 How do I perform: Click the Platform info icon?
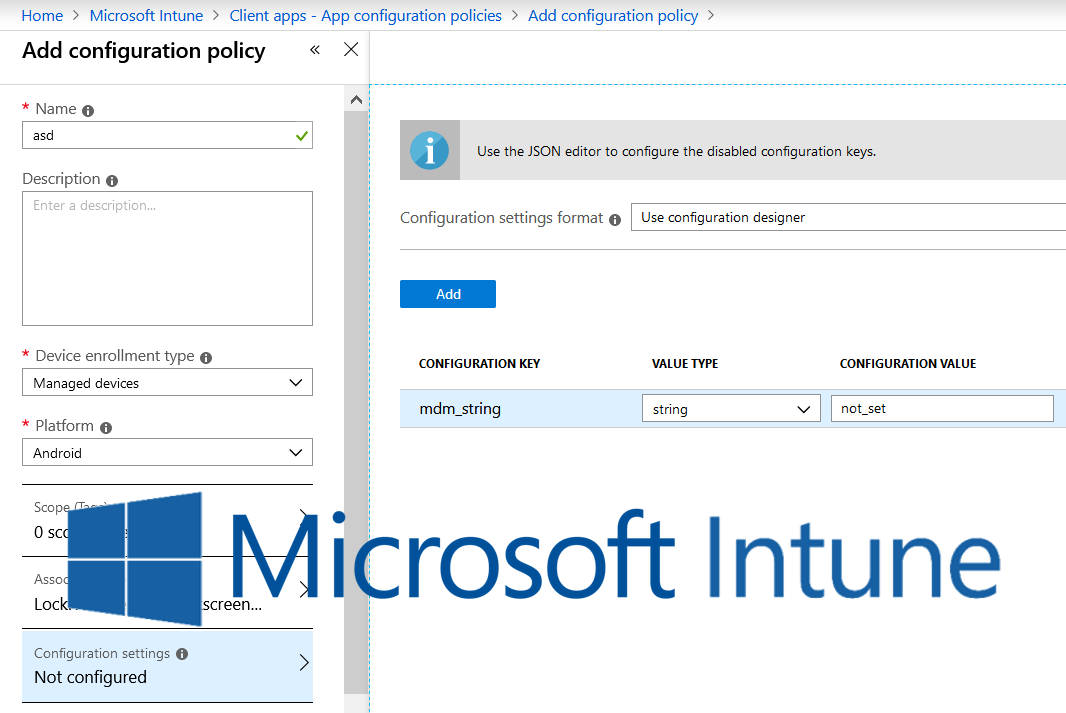[x=106, y=428]
